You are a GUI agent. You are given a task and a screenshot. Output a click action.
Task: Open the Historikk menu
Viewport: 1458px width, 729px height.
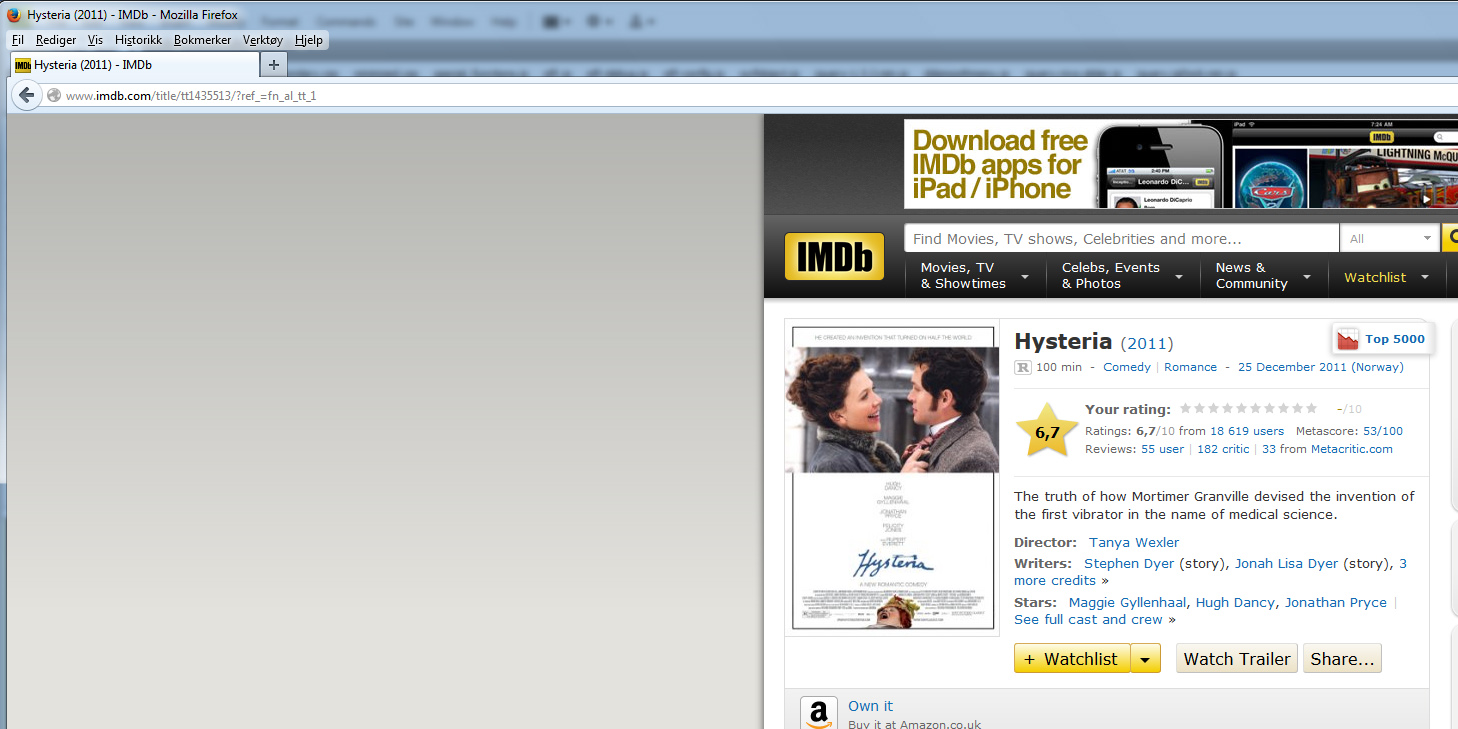click(138, 40)
